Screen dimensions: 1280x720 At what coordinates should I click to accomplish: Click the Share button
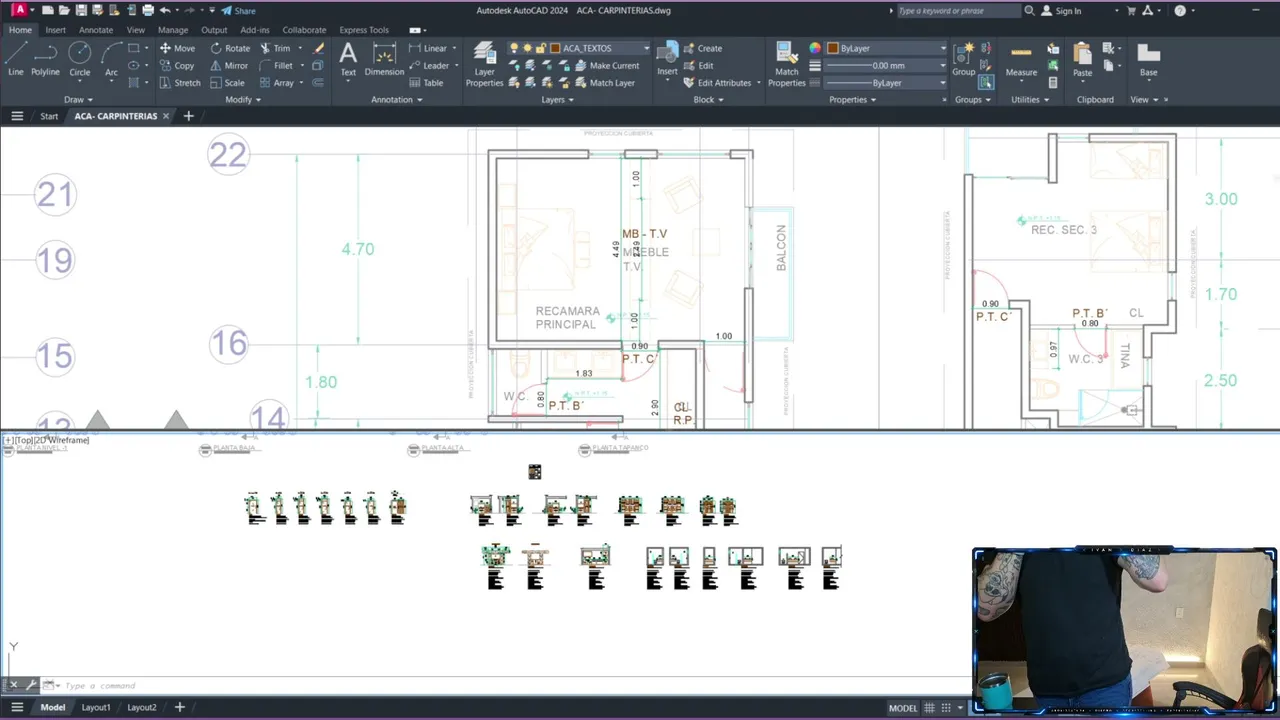pos(238,11)
